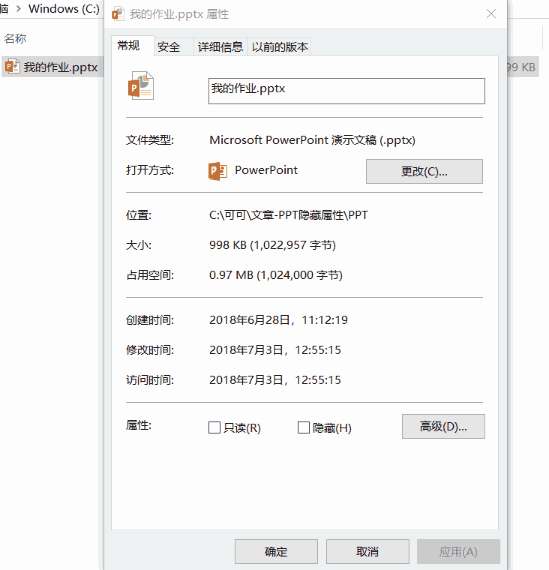Viewport: 549px width, 570px height.
Task: Click the file type text Microsoft PowerPoint 演示文稿
Action: click(312, 140)
